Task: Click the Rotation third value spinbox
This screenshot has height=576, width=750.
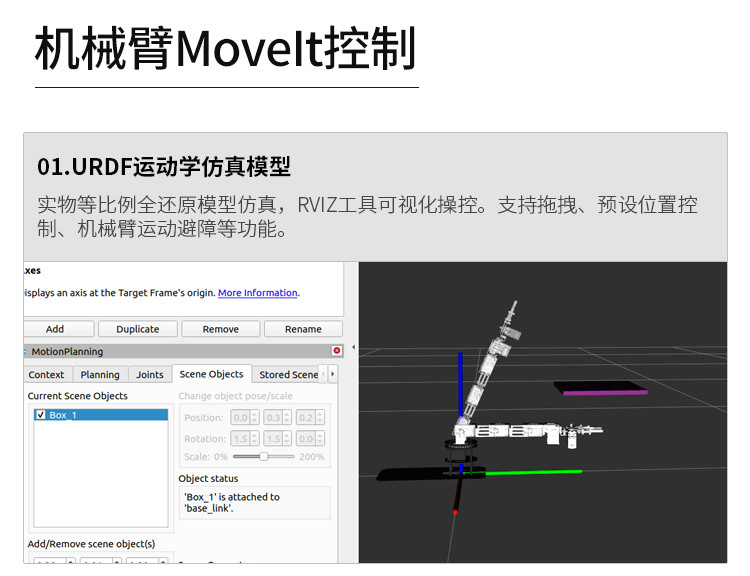Action: tap(310, 438)
